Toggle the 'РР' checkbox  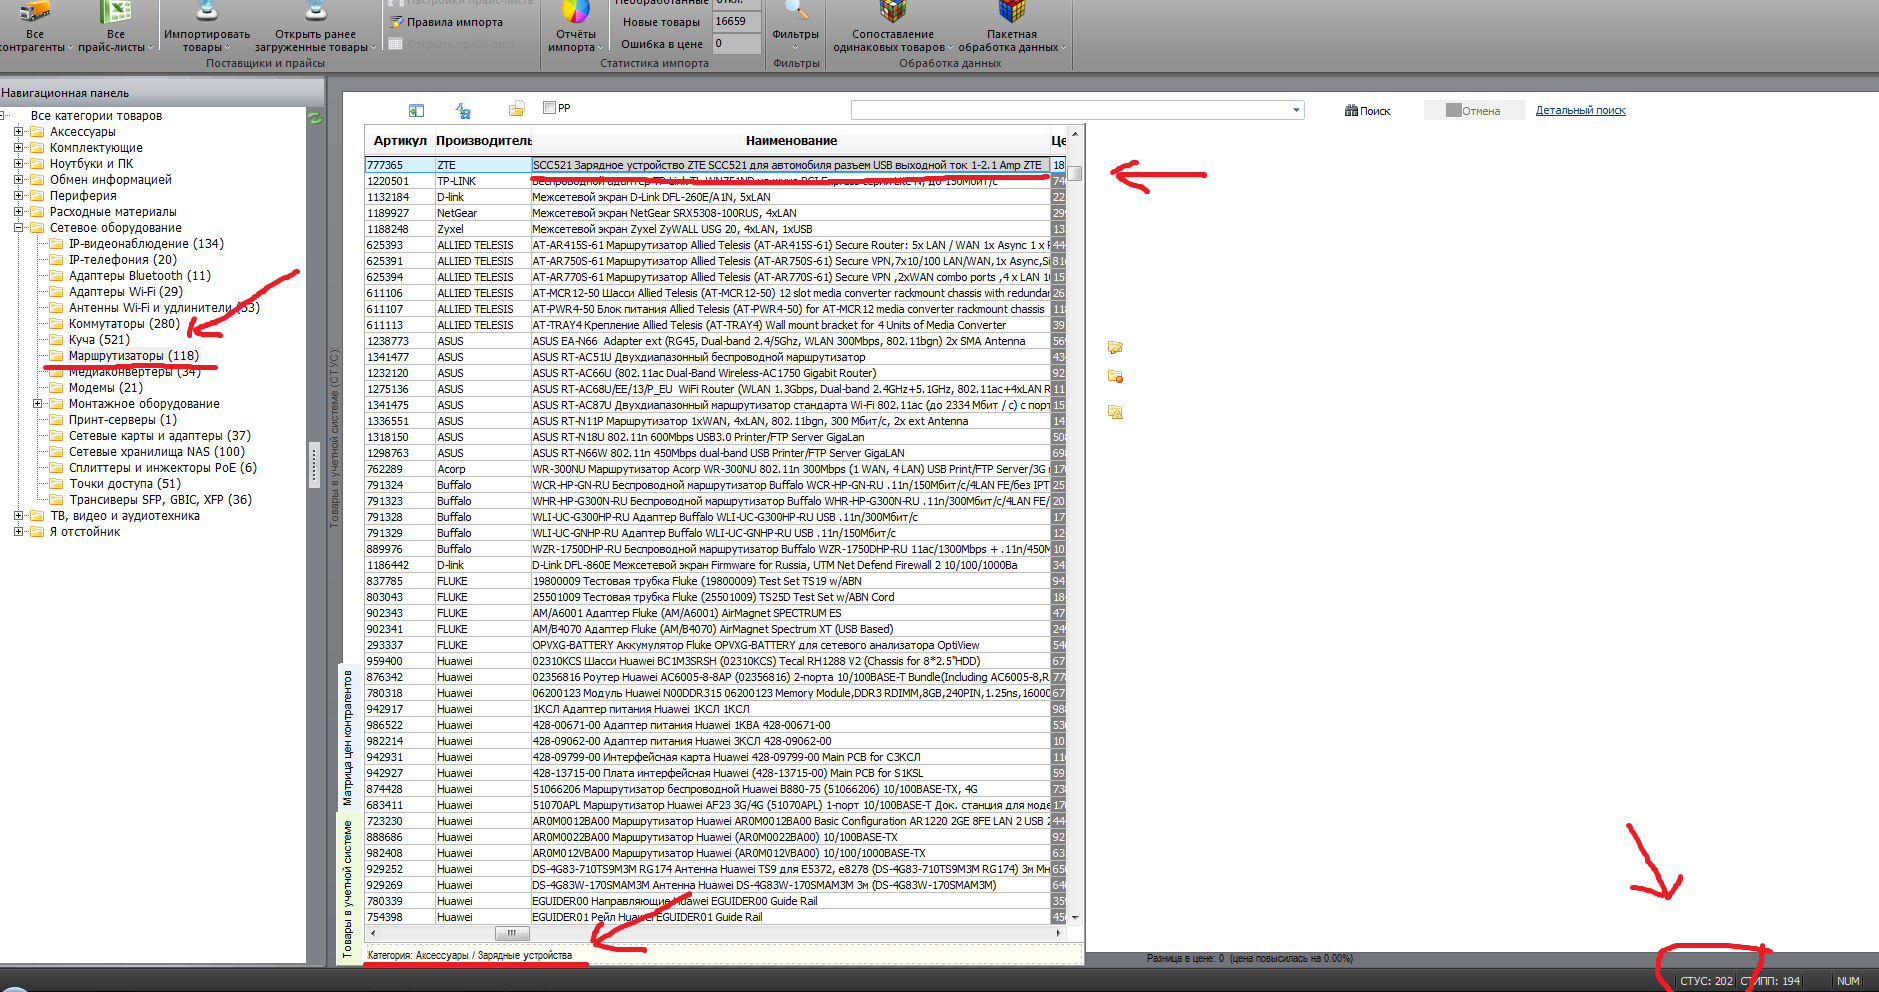(x=549, y=108)
